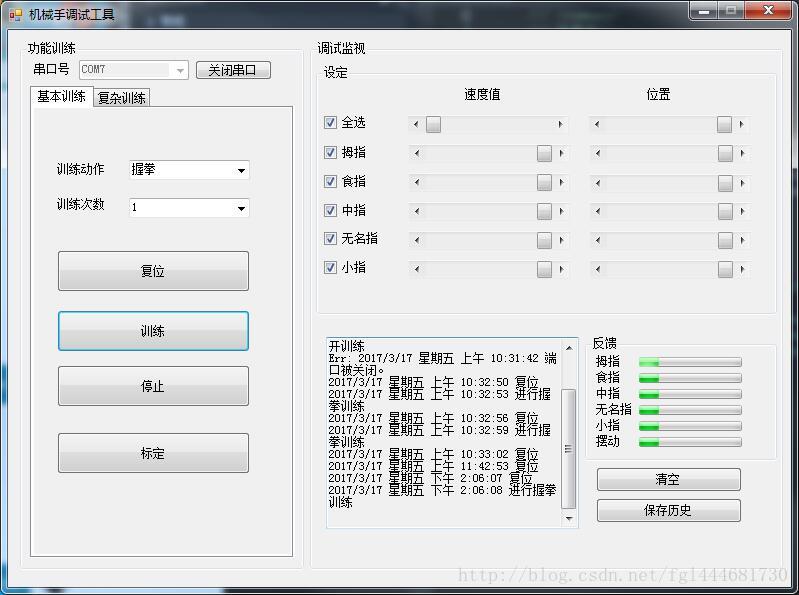The height and width of the screenshot is (595, 799).
Task: Click left arrow of 食指 position slider
Action: point(598,183)
